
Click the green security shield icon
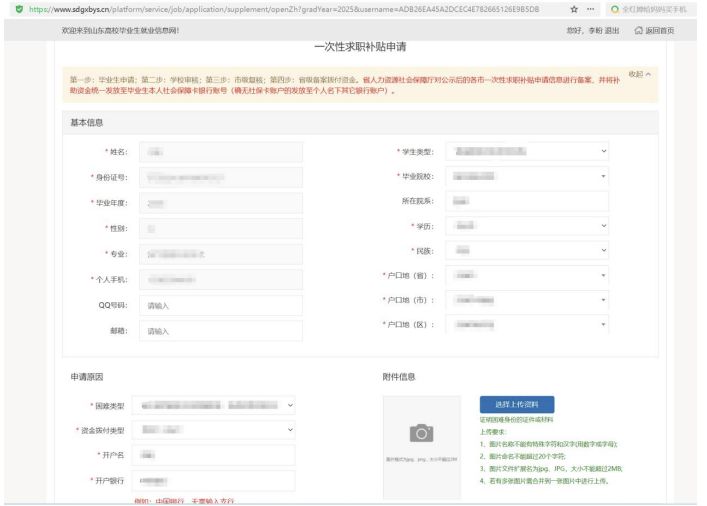tap(19, 9)
